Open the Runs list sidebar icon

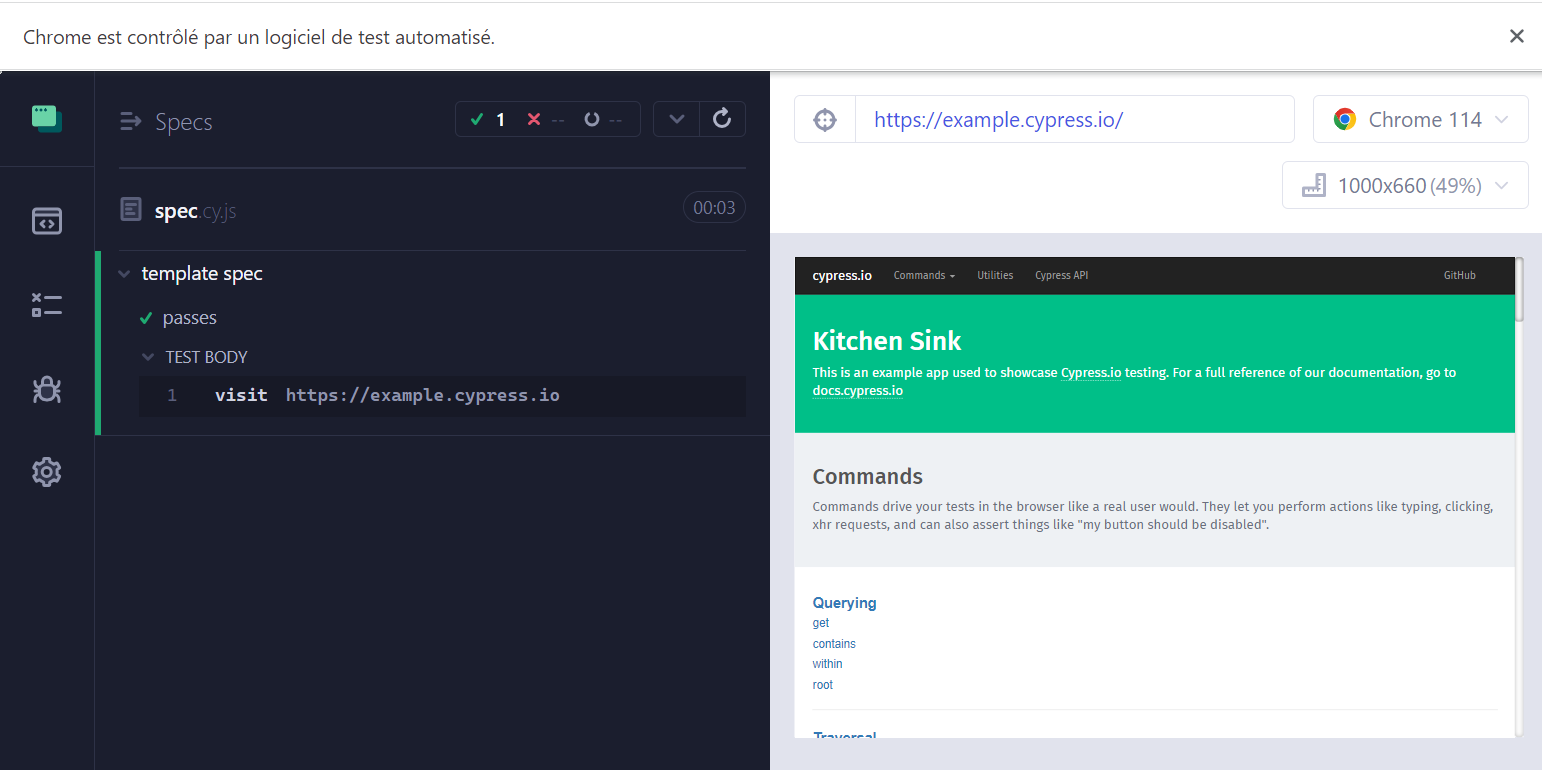[47, 305]
